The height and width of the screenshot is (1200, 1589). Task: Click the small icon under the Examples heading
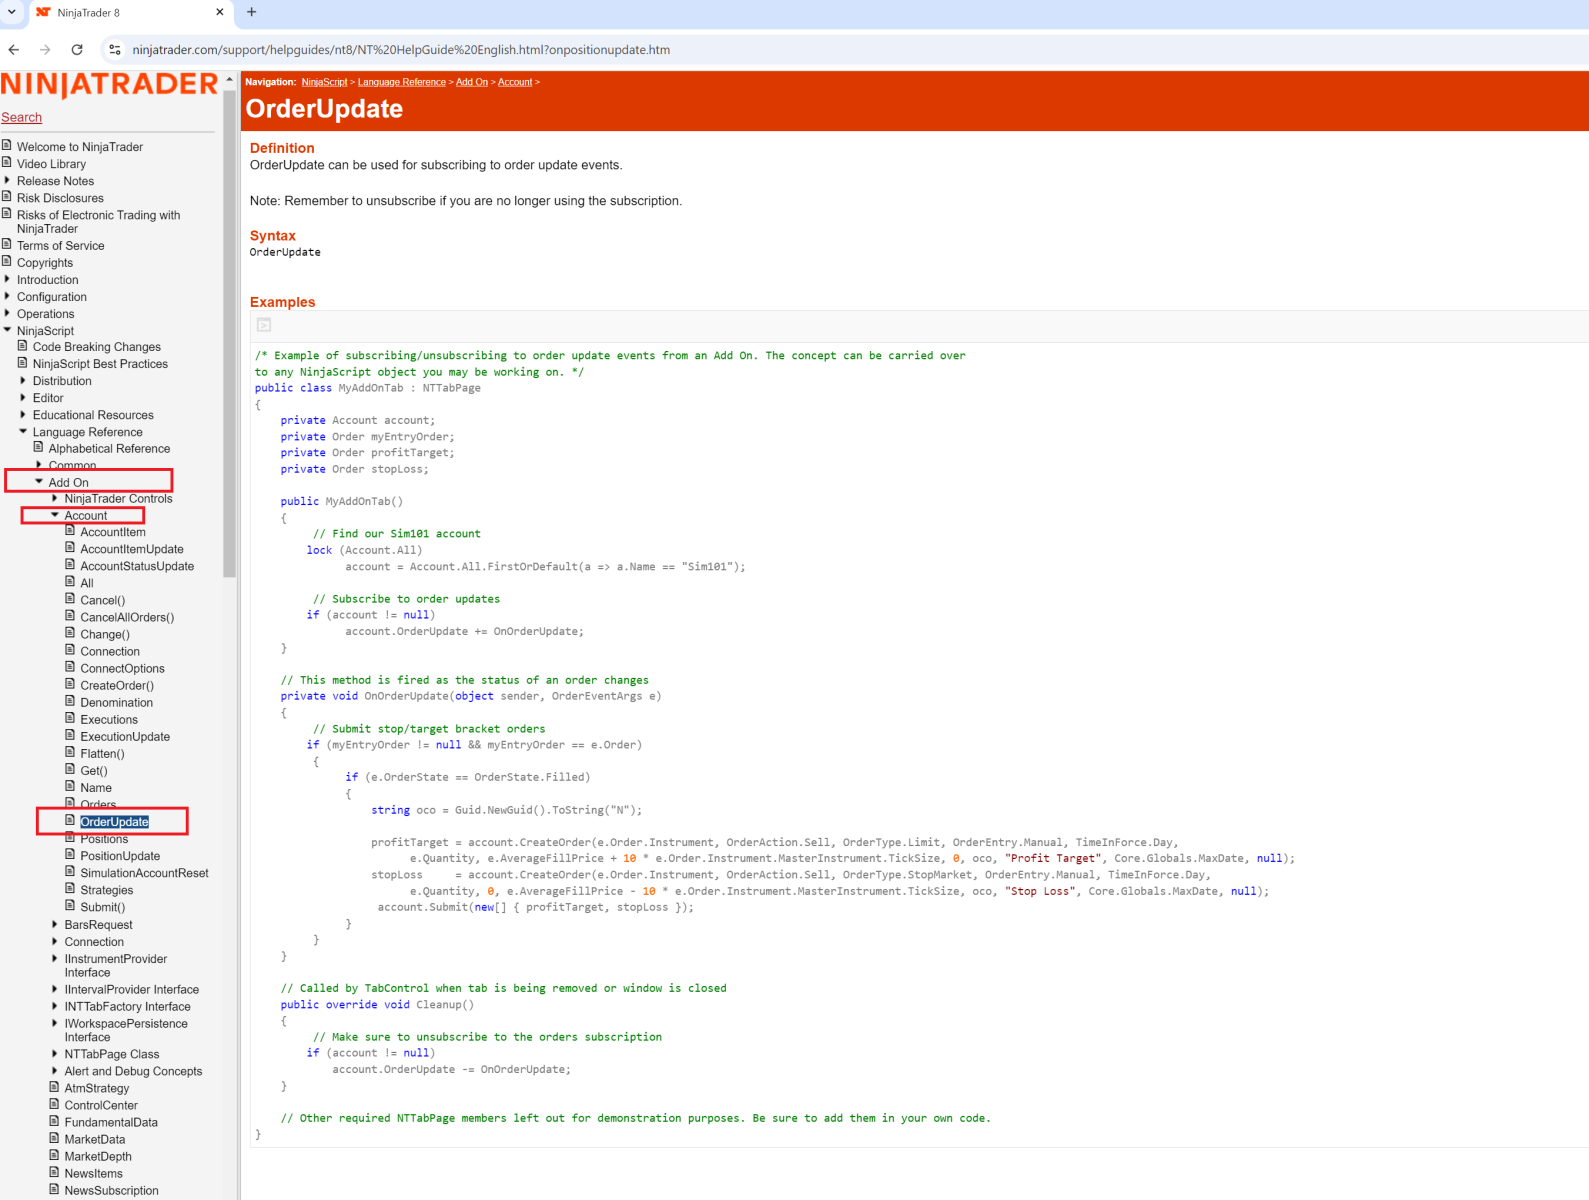[264, 325]
